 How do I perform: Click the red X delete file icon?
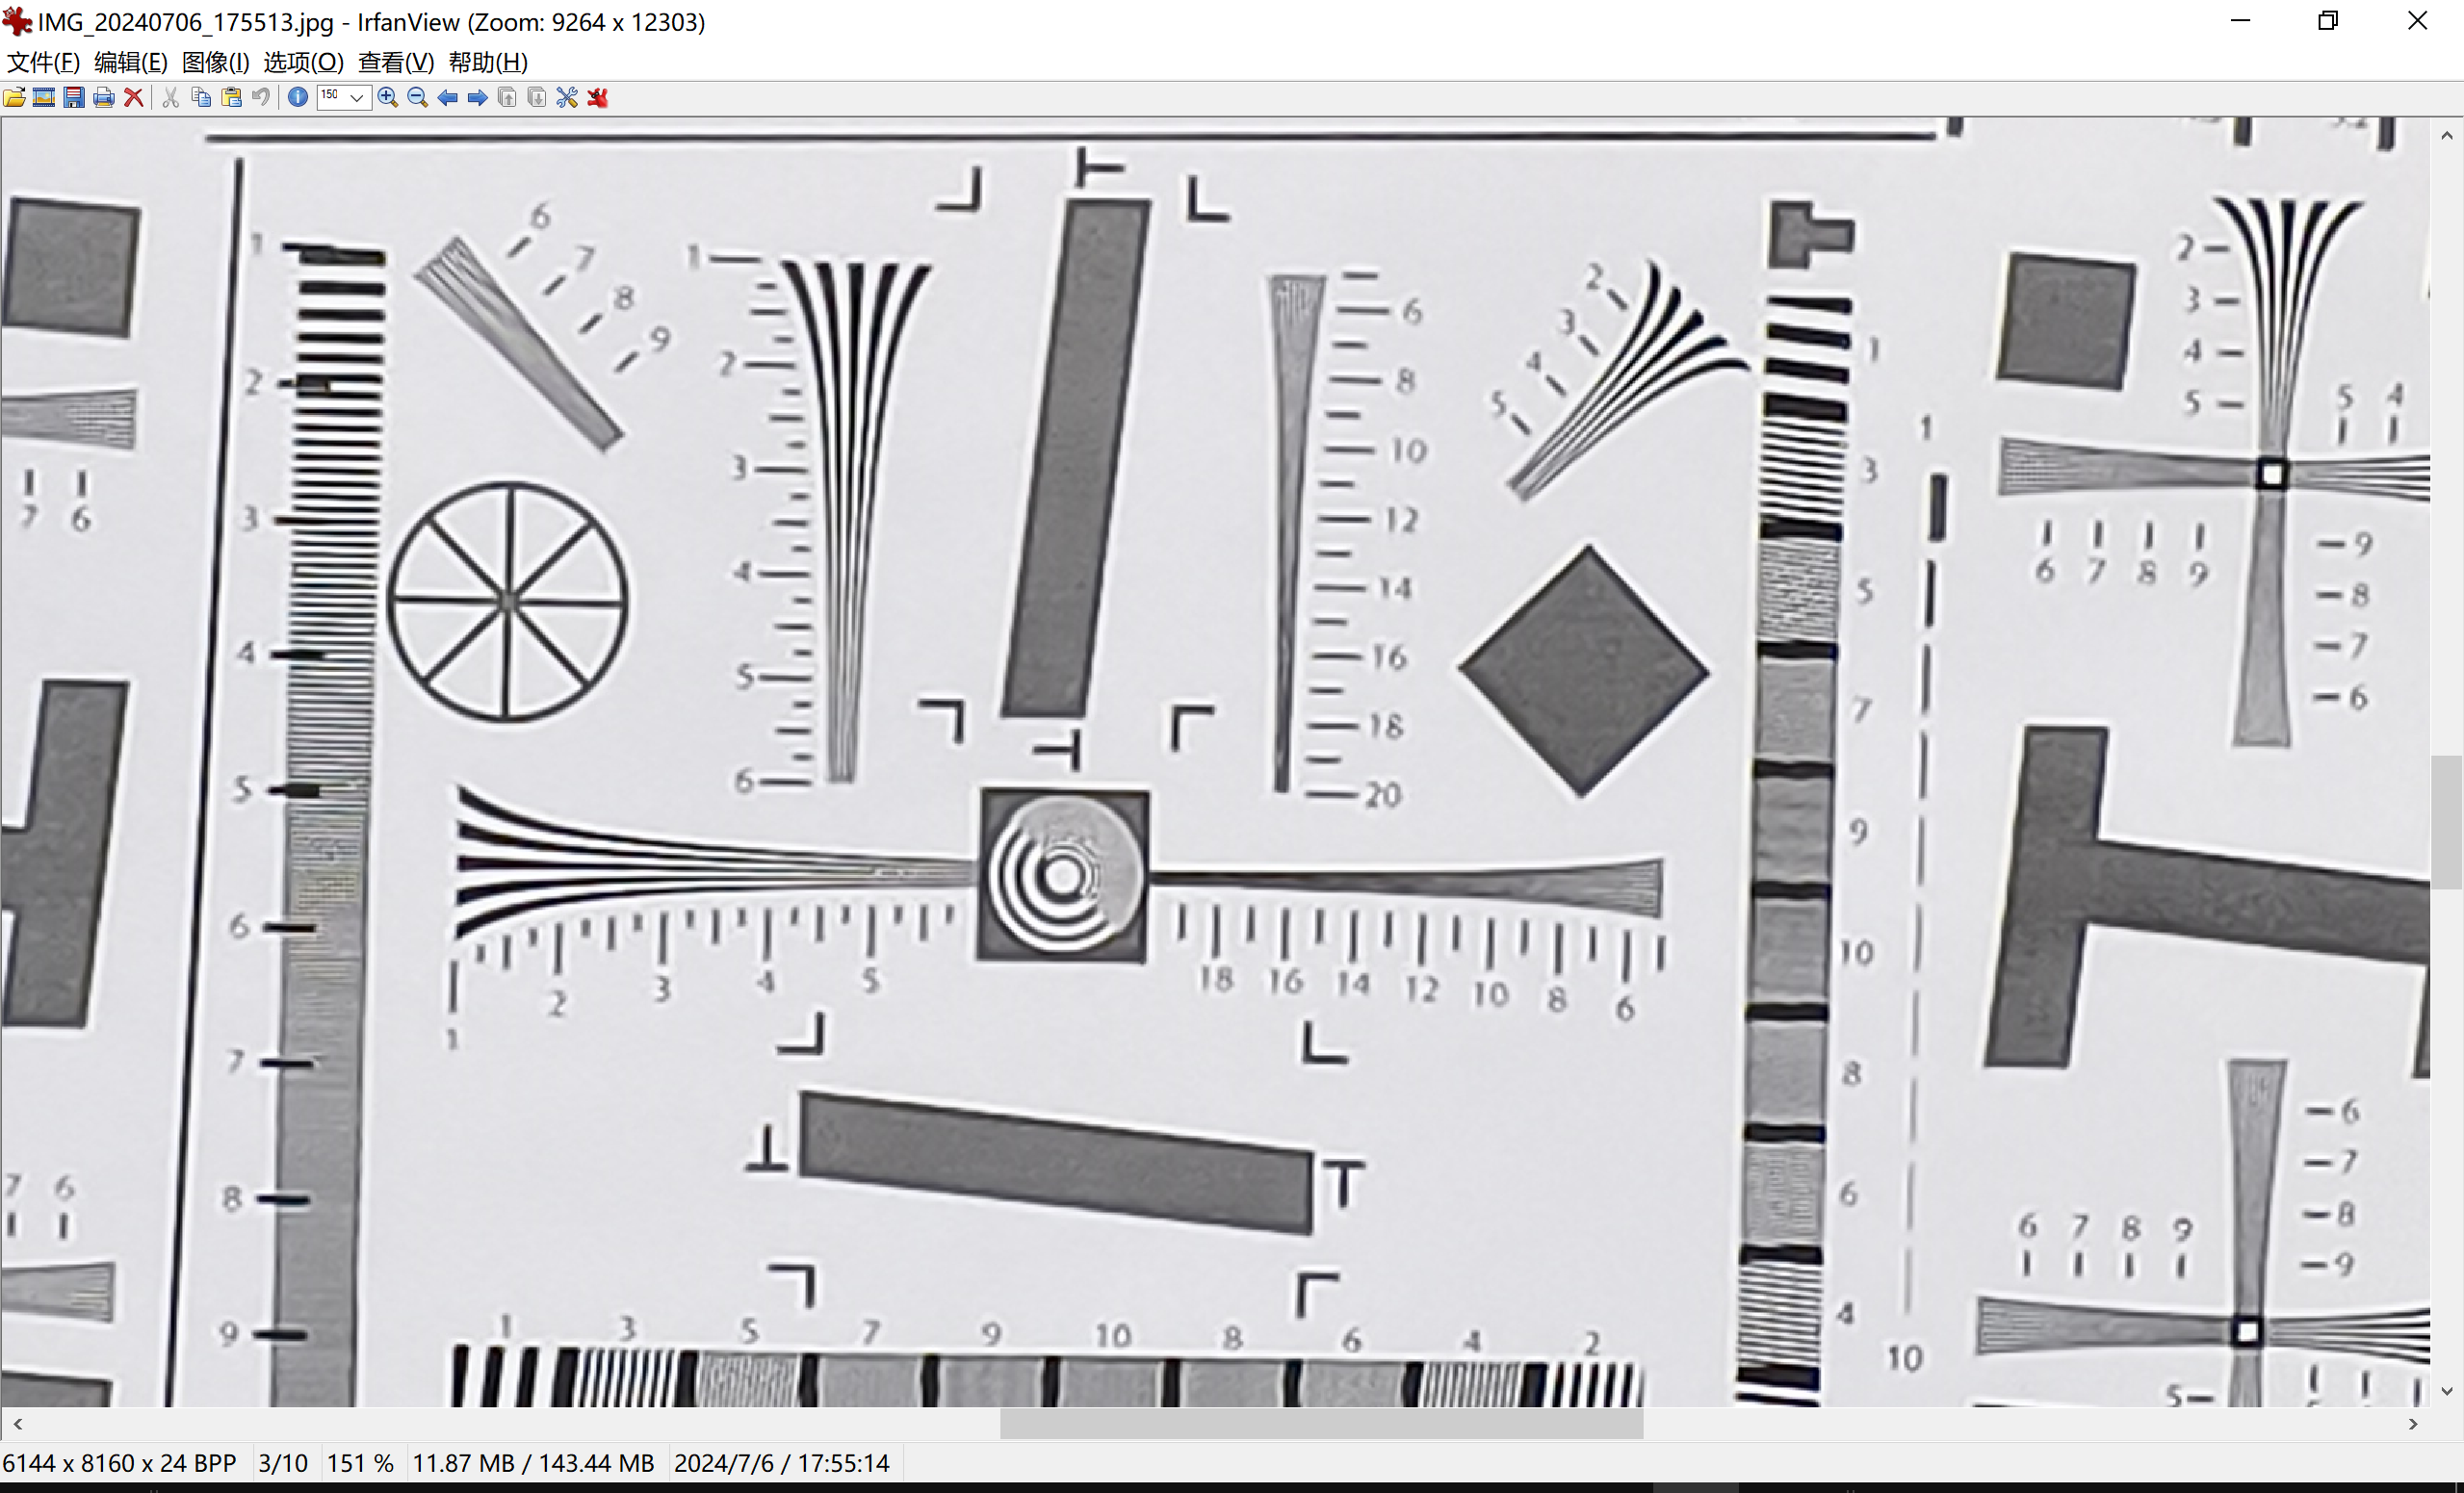tap(133, 97)
